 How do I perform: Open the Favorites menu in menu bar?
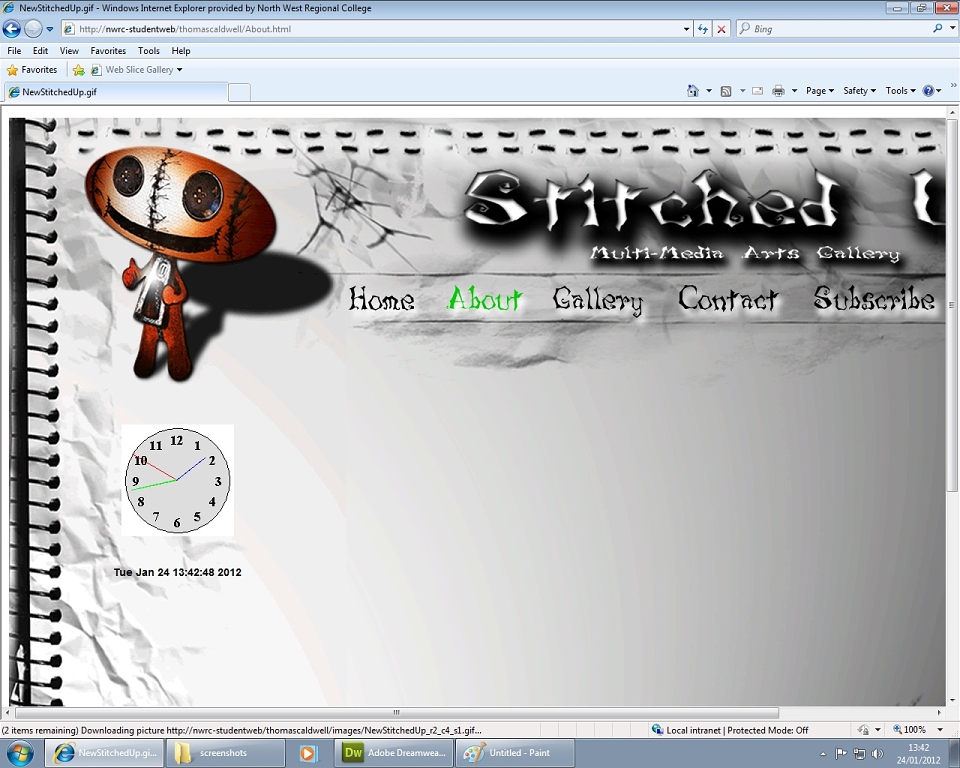coord(108,51)
